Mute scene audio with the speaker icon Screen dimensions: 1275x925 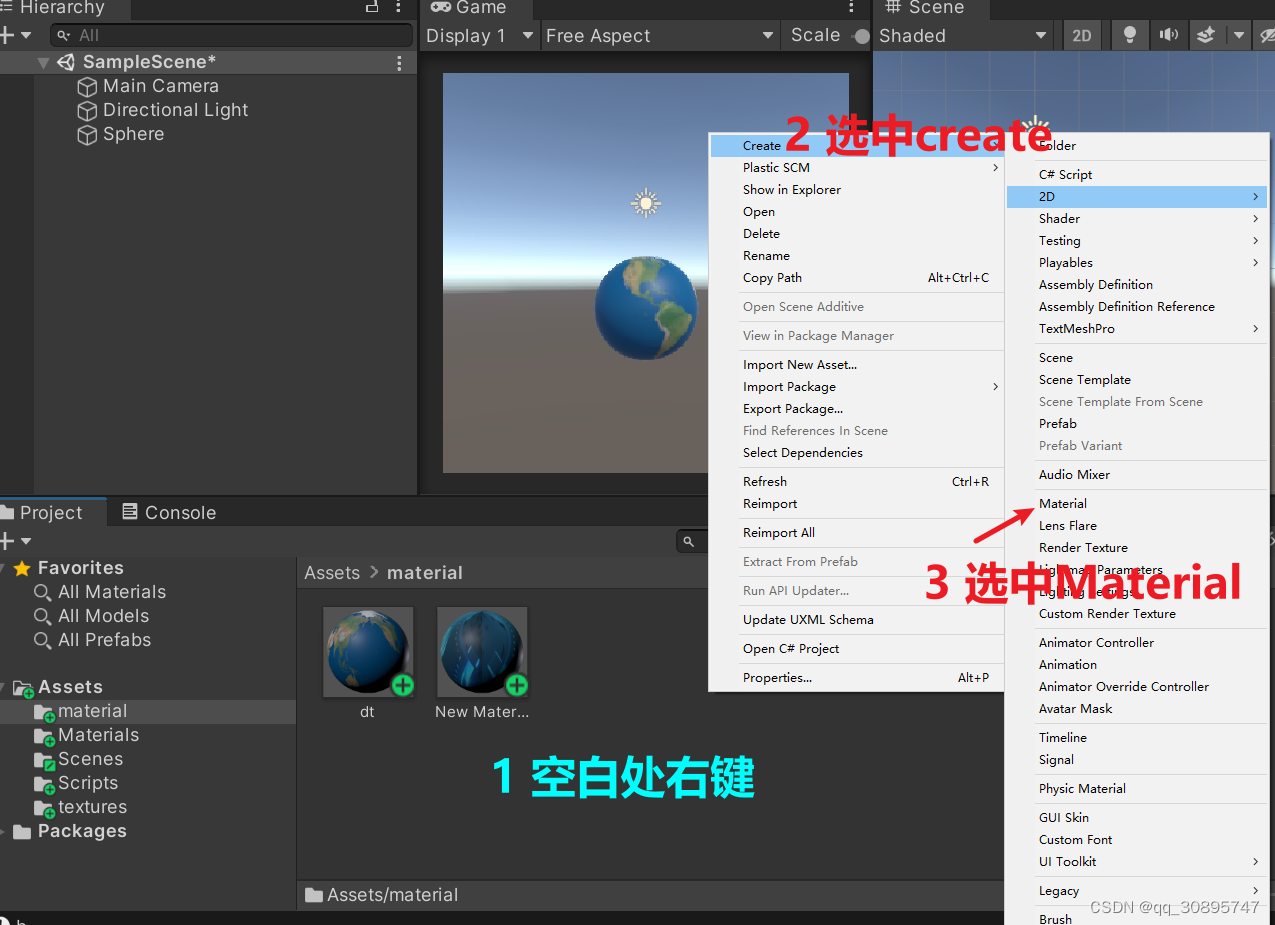click(1168, 34)
